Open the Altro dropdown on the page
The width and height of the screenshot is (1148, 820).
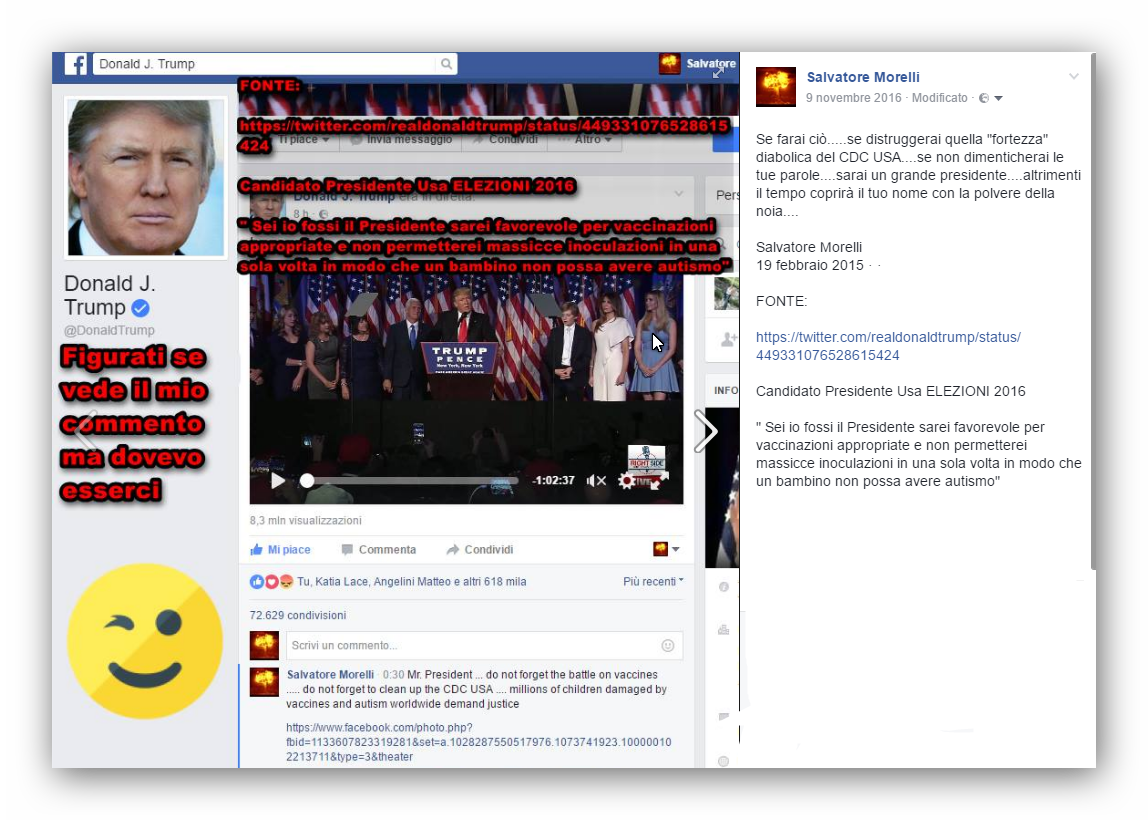(585, 139)
